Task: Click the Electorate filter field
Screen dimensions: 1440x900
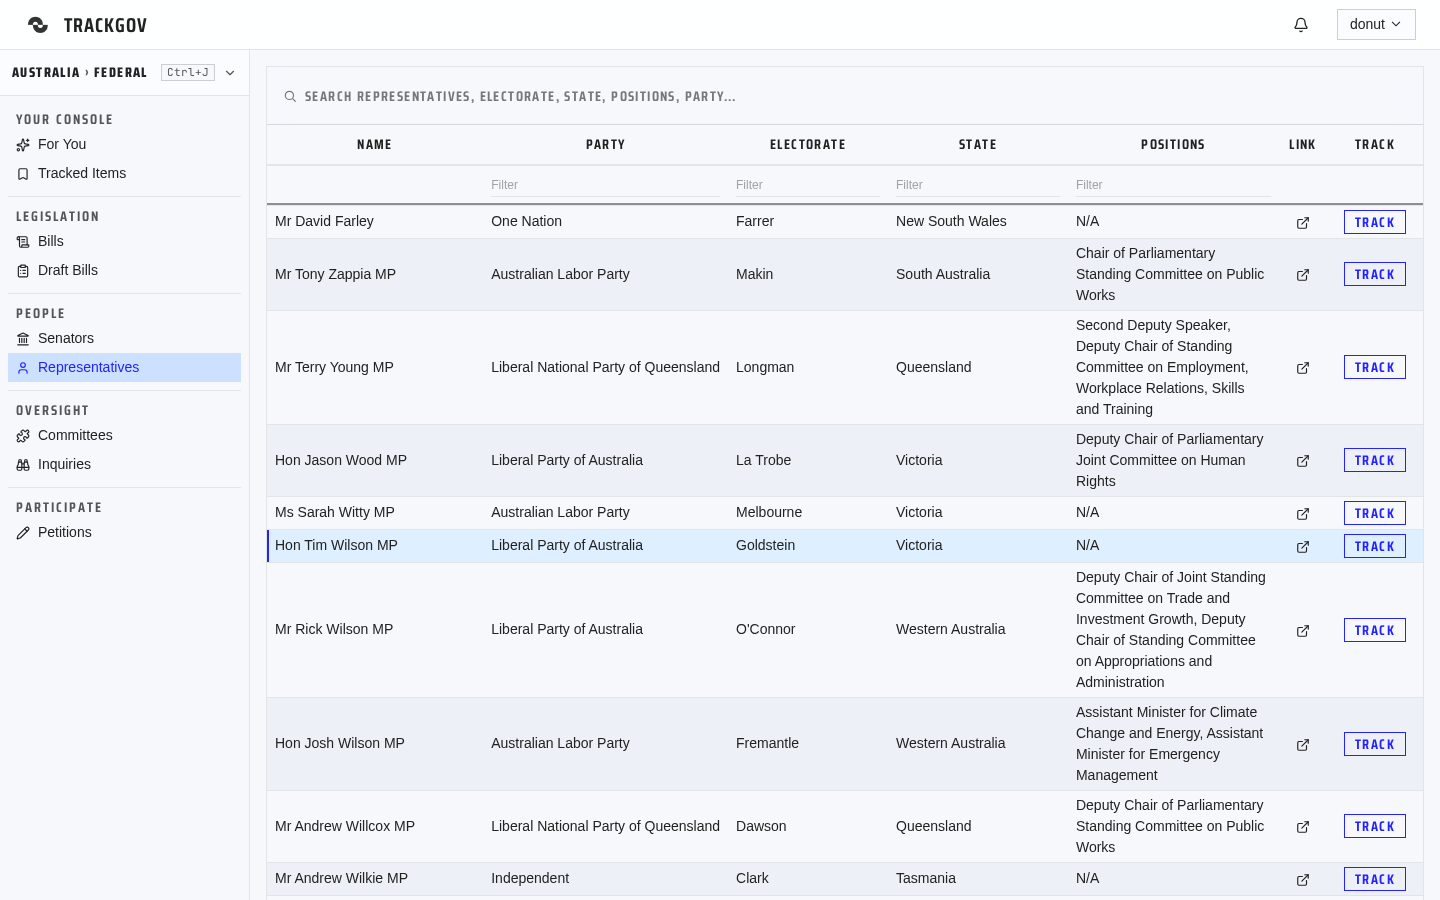Action: pos(808,185)
